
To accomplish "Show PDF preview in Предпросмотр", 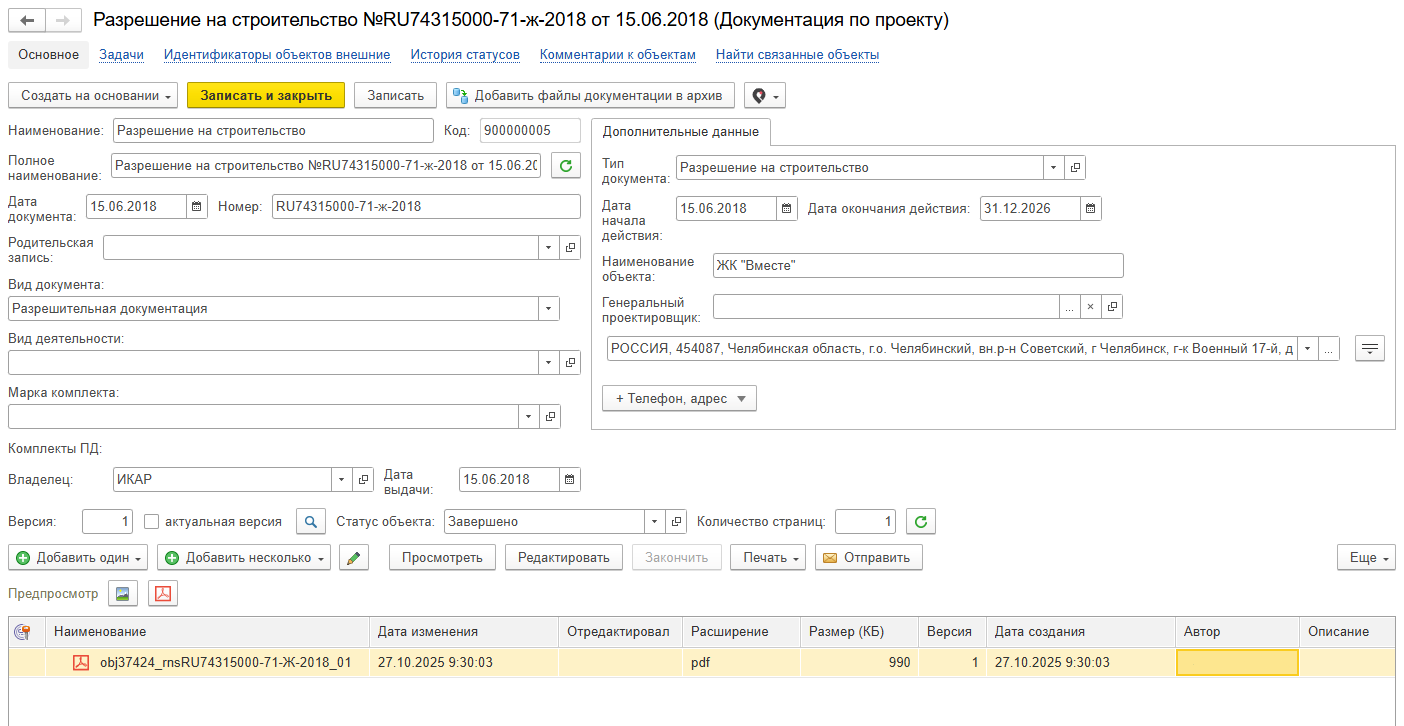I will click(163, 594).
